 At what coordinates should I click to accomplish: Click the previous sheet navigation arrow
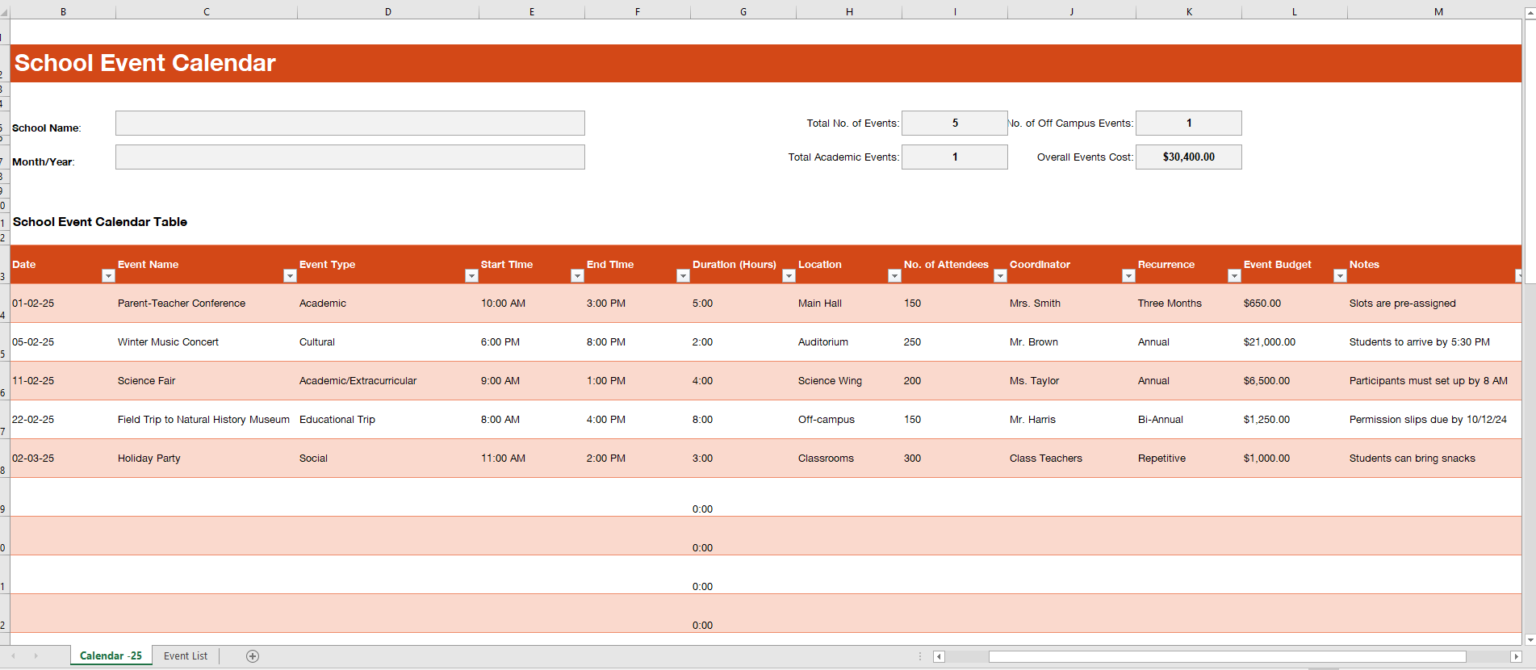[x=14, y=656]
